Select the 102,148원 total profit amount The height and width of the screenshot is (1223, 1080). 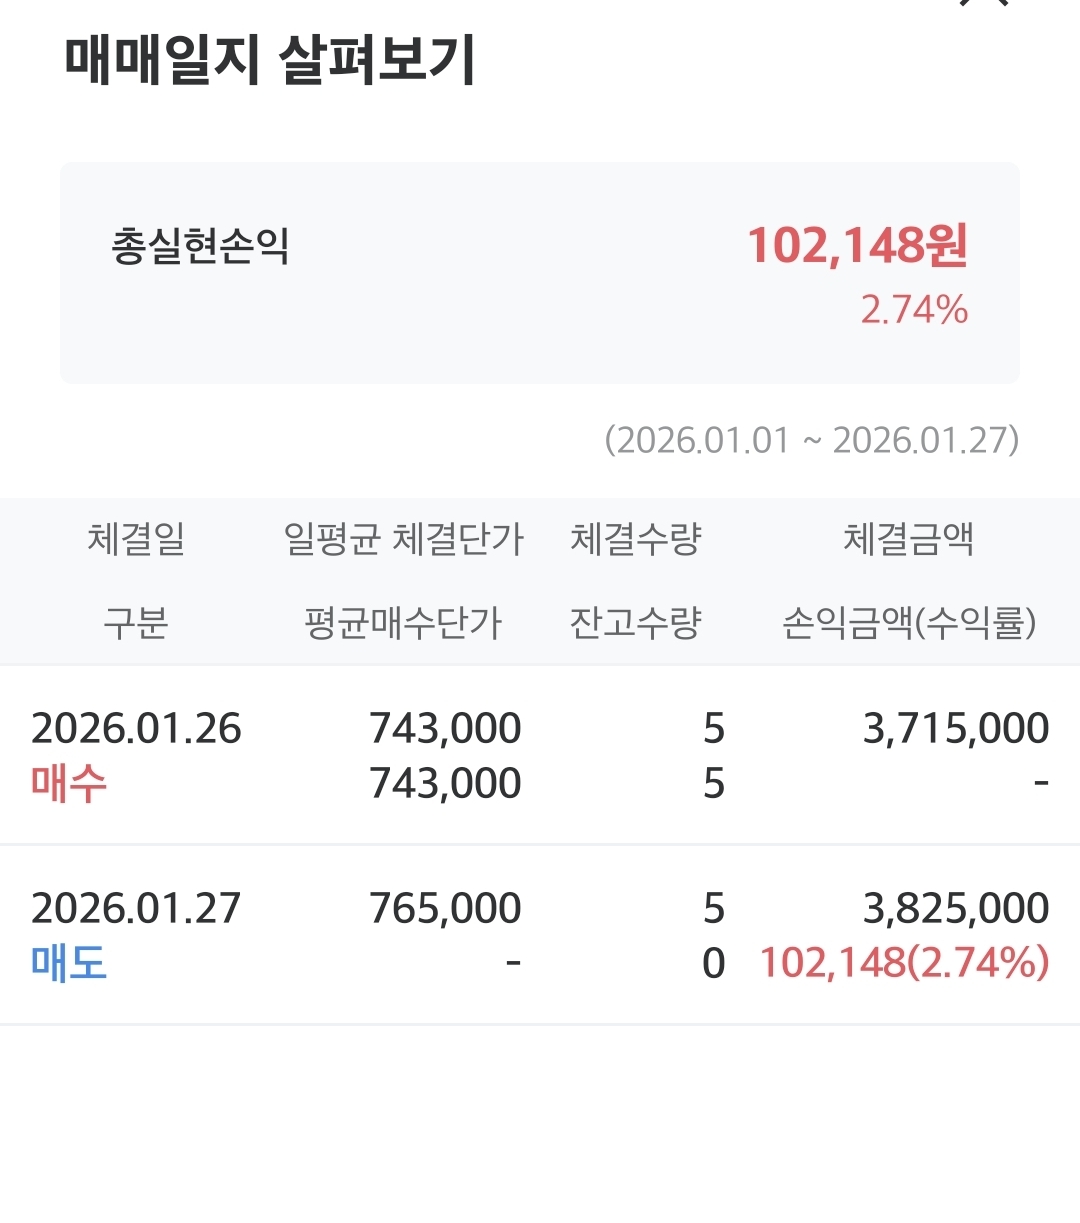(857, 245)
